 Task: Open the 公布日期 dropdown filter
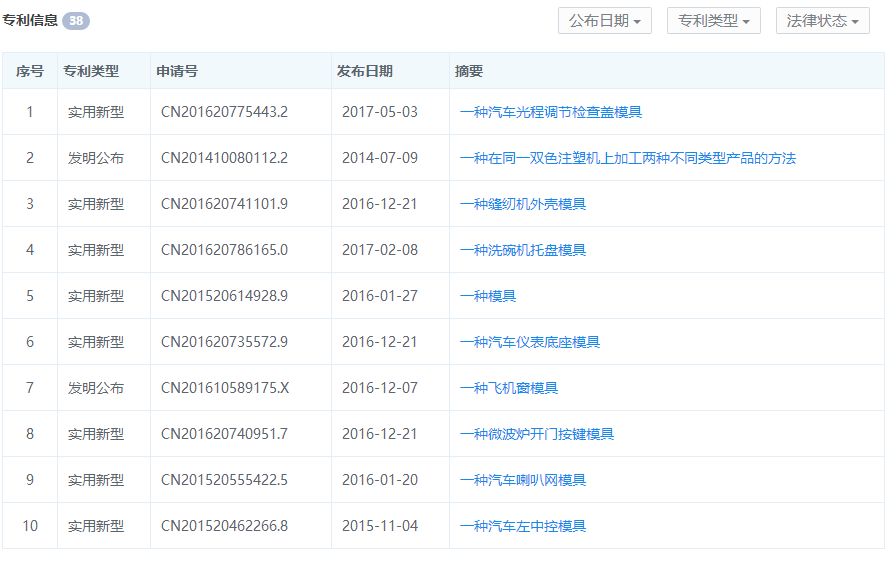pyautogui.click(x=604, y=21)
